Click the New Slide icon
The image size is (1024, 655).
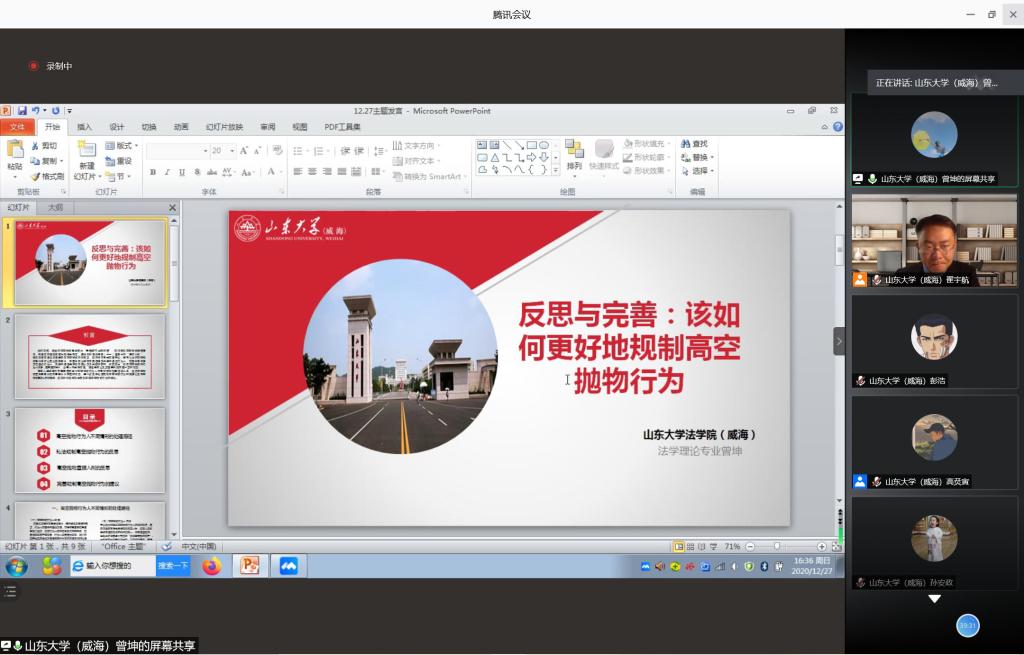[87, 150]
